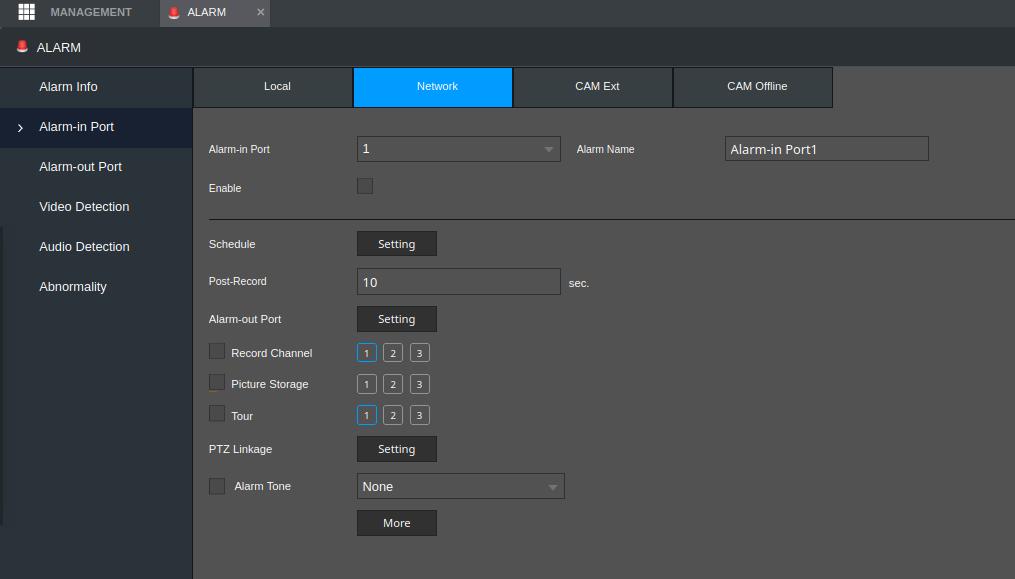Go to Alarm Info in sidebar

[96, 87]
